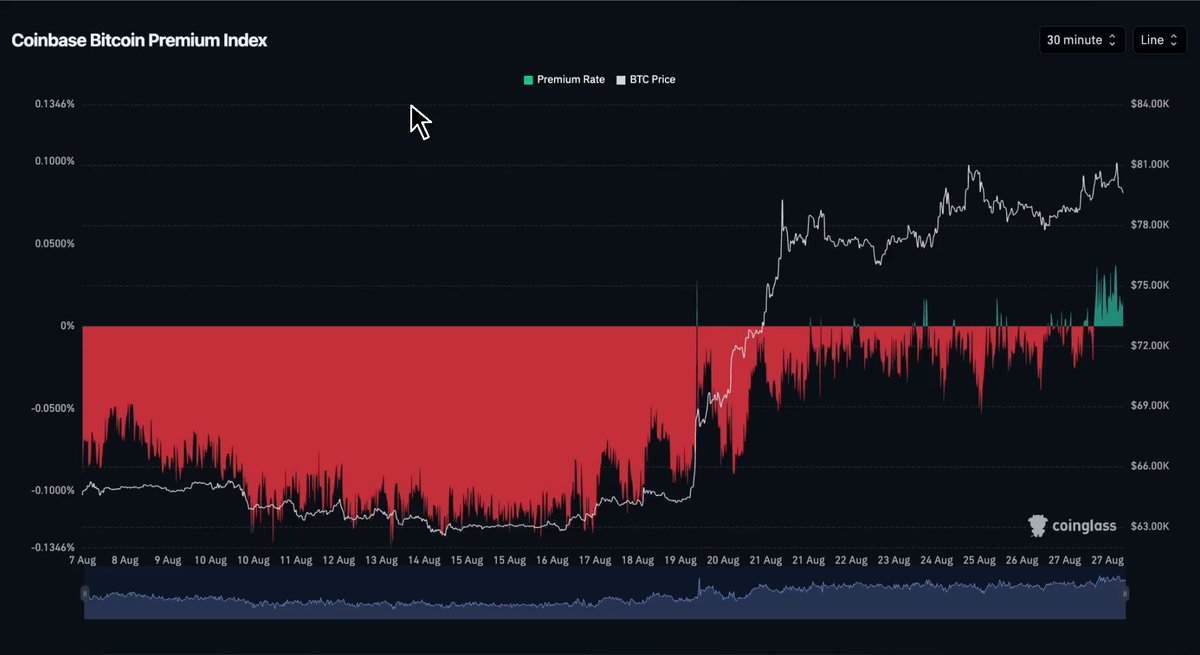The width and height of the screenshot is (1200, 655).
Task: Click the 0.1000% left axis label
Action: point(54,162)
